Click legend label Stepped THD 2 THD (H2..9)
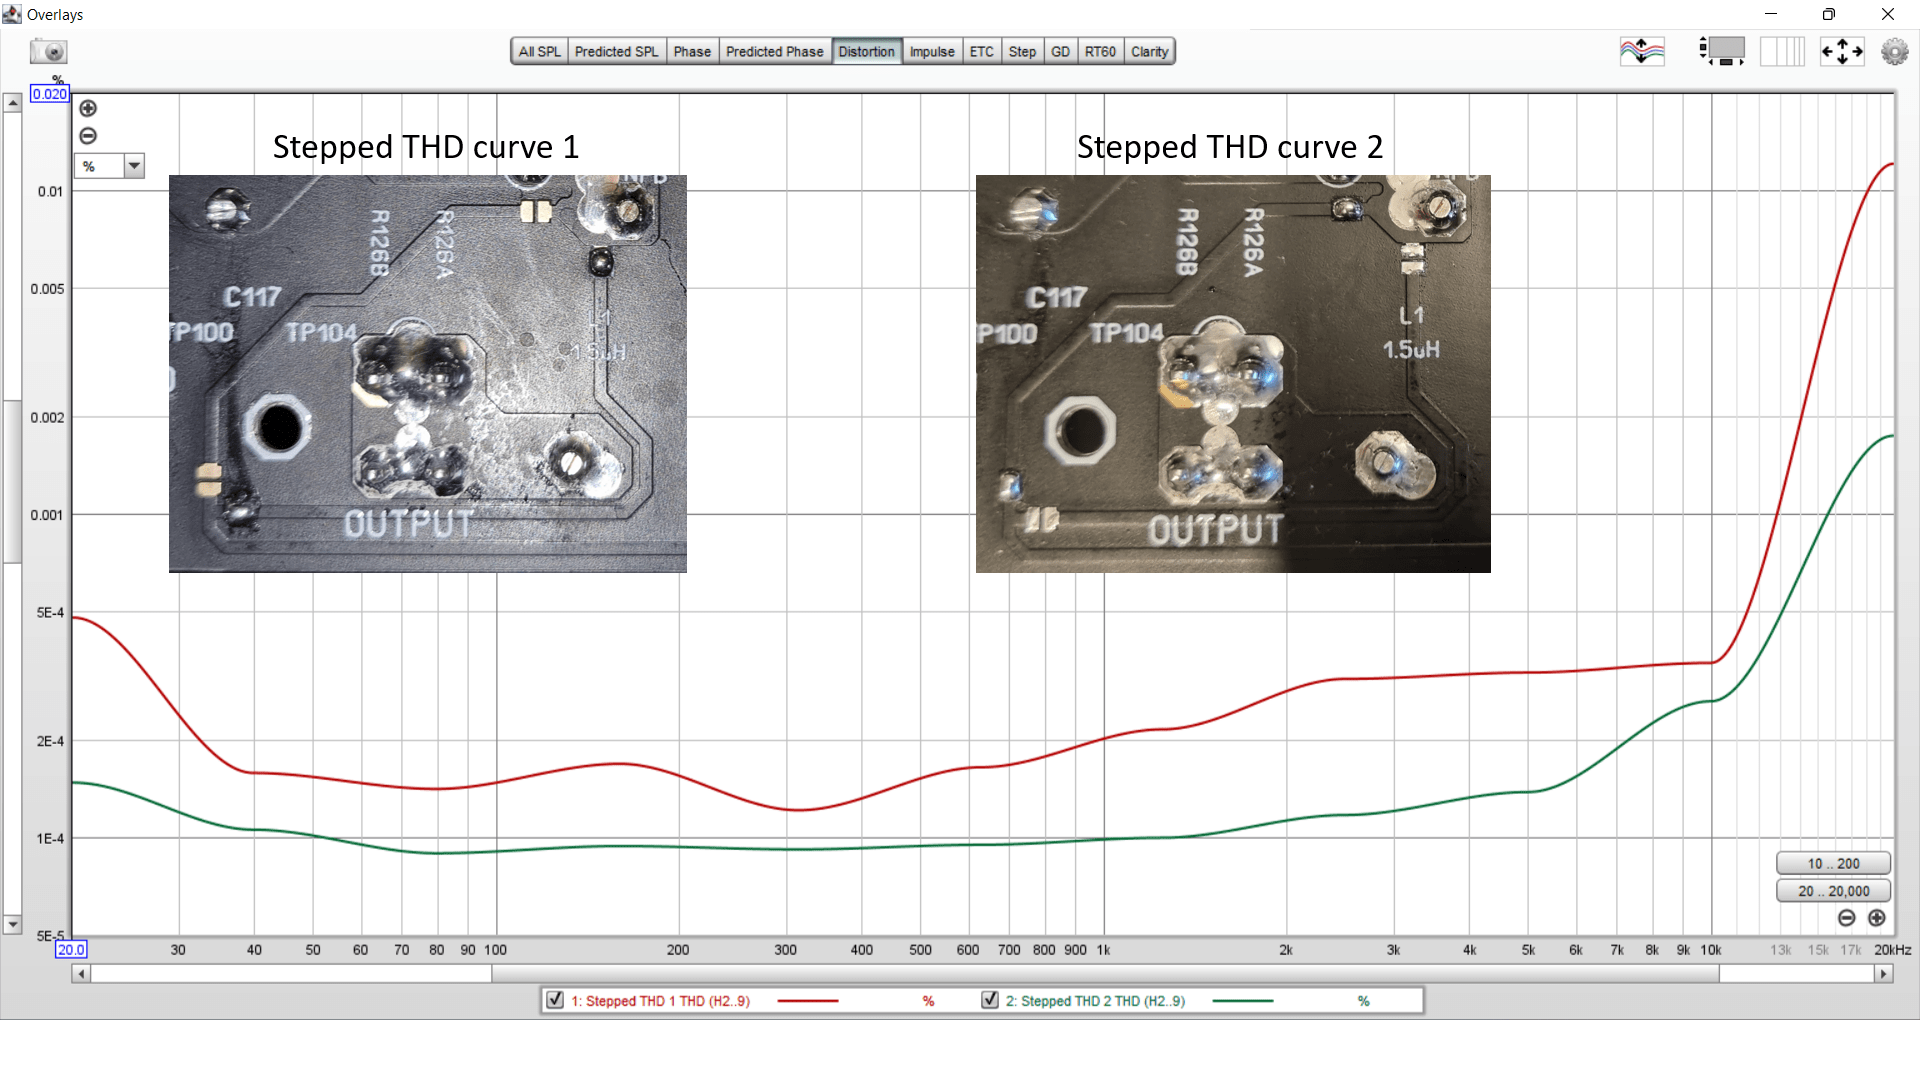The image size is (1920, 1080). coord(1095,1001)
